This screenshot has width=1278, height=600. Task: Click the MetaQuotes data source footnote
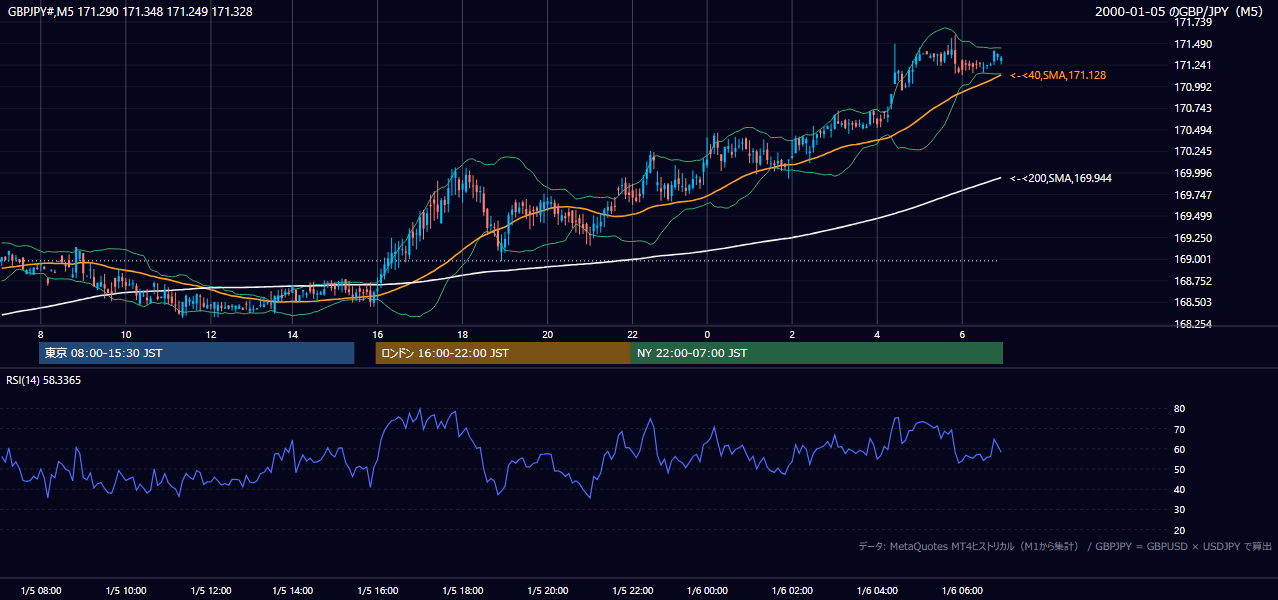pyautogui.click(x=1065, y=546)
